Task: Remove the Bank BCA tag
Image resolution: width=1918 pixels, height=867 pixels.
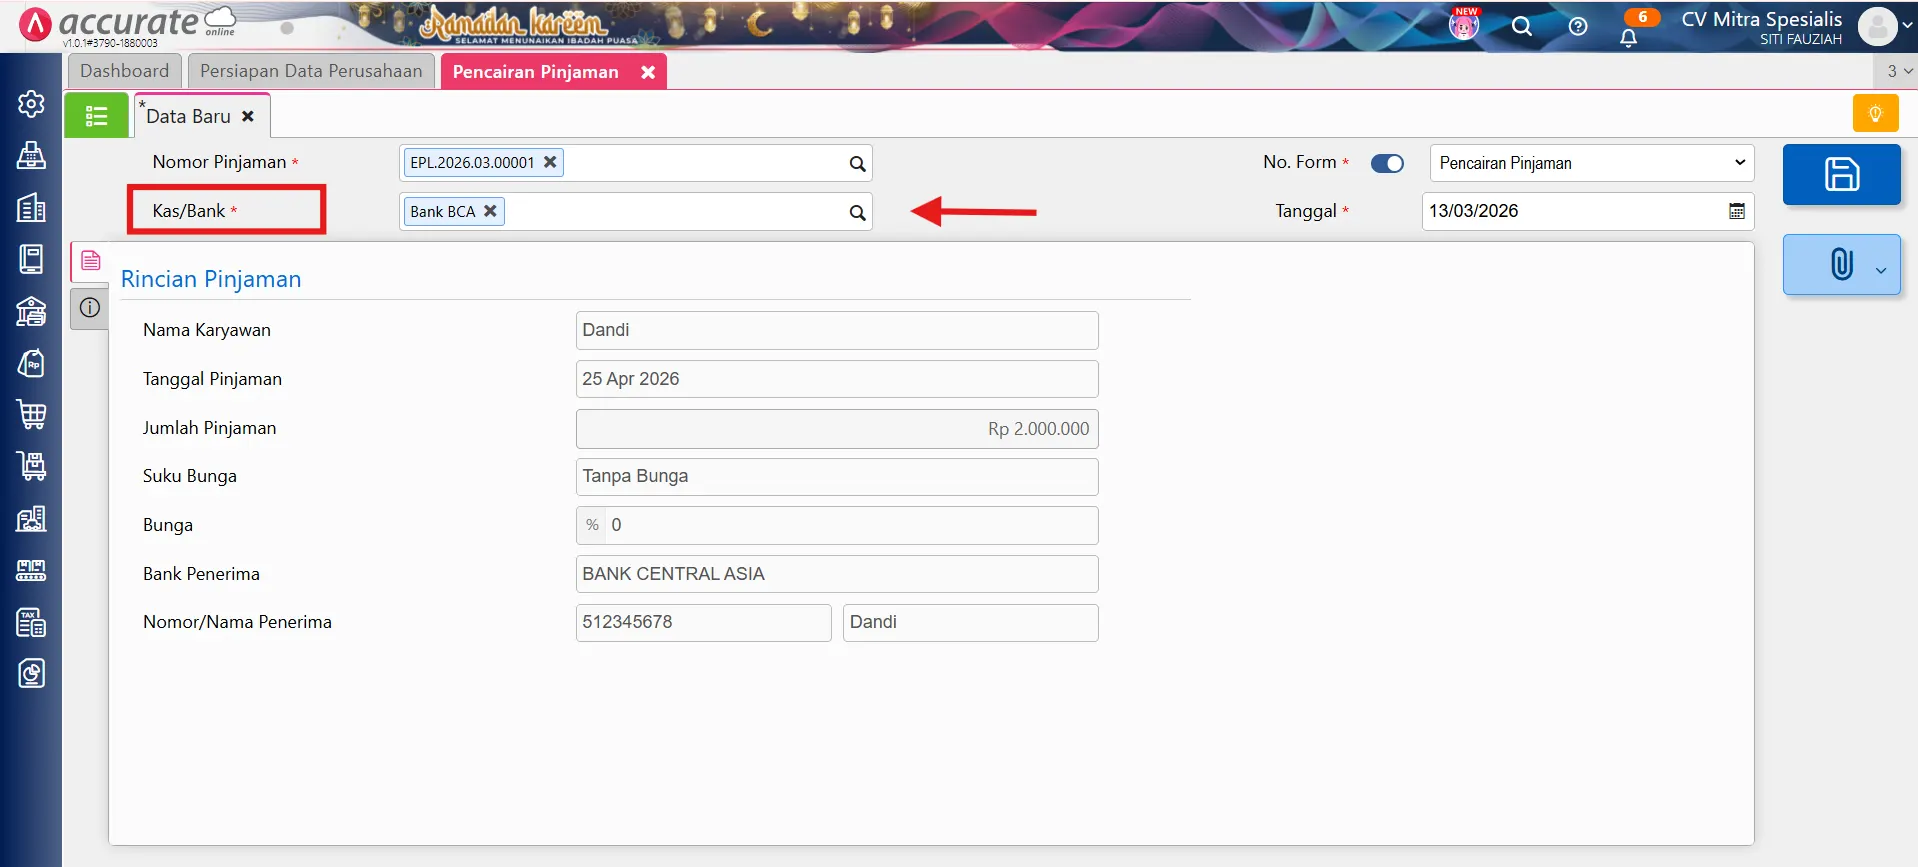Action: 490,211
